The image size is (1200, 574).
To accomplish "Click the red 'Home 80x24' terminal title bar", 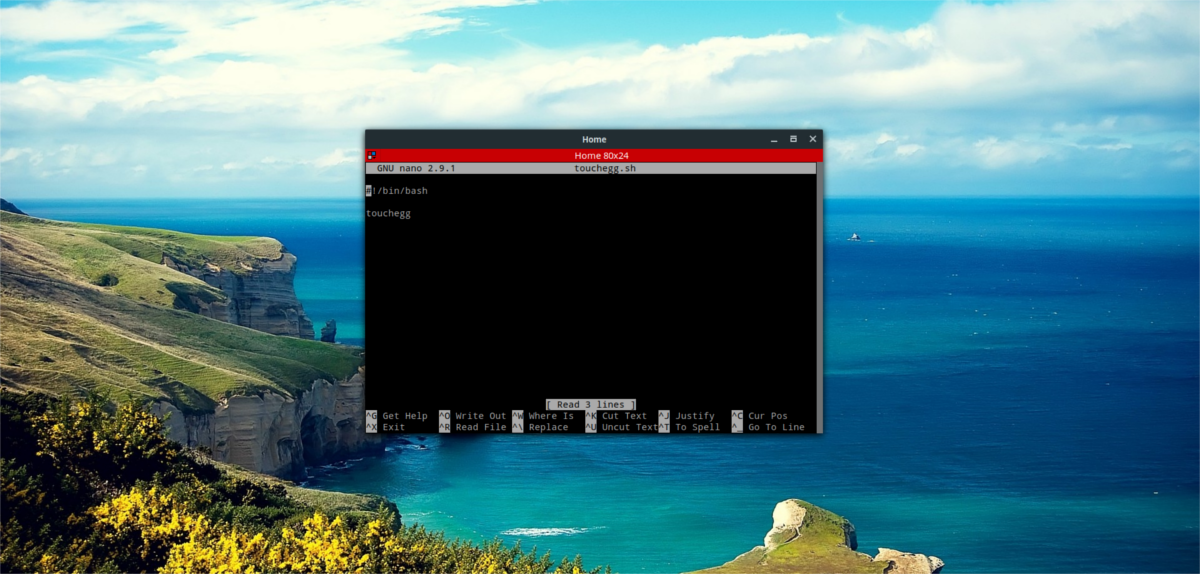I will 594,156.
